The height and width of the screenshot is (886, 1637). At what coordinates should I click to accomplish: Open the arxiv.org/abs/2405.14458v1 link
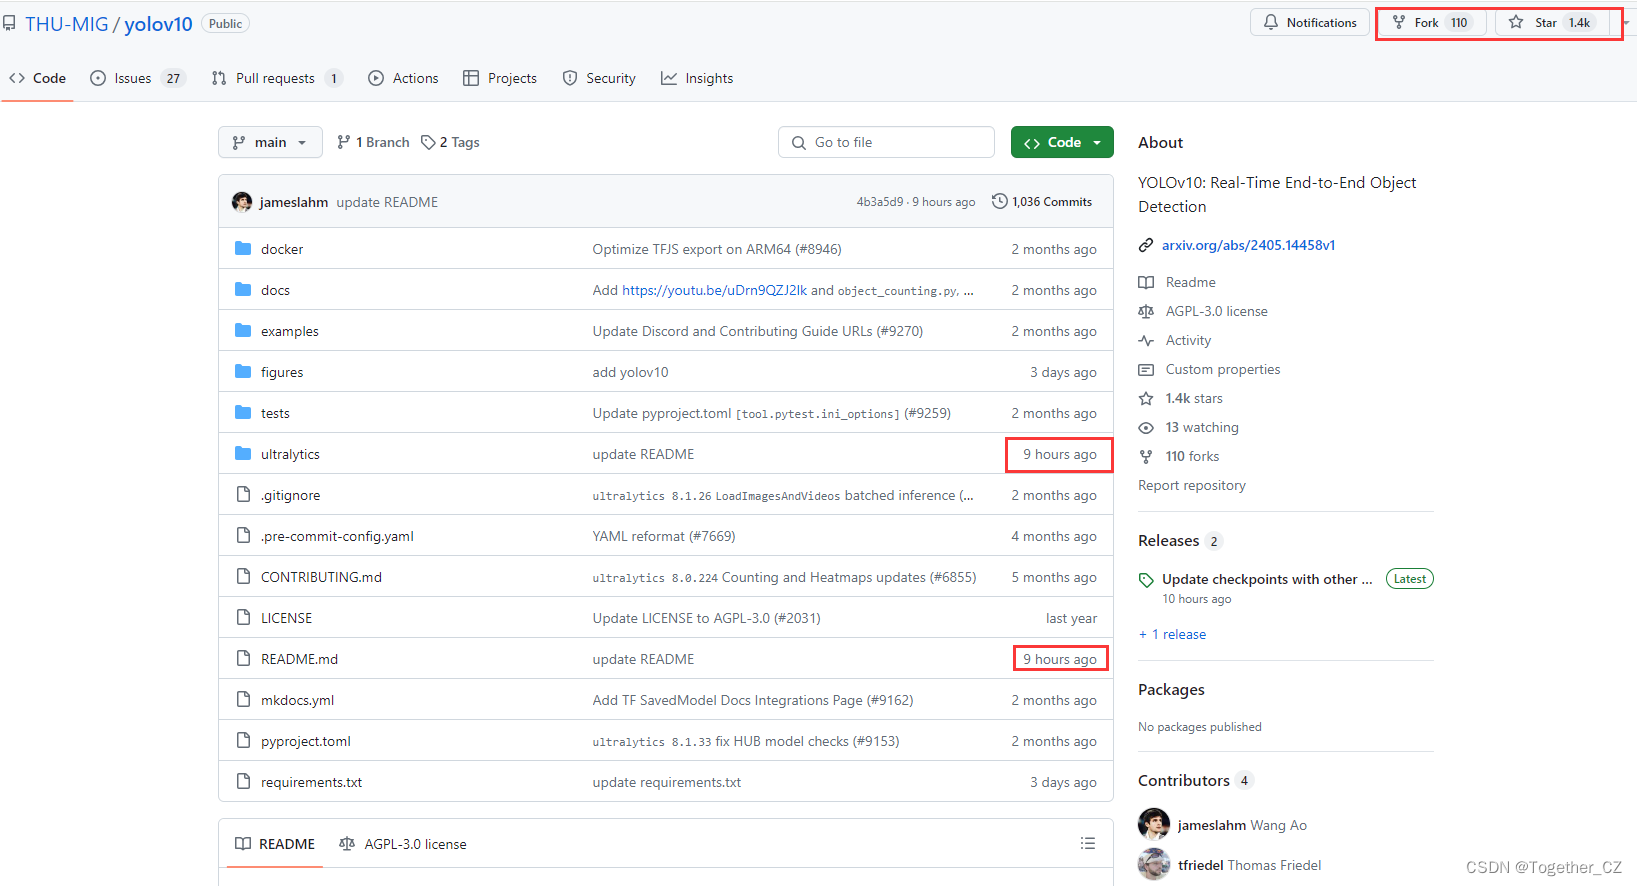pyautogui.click(x=1248, y=245)
